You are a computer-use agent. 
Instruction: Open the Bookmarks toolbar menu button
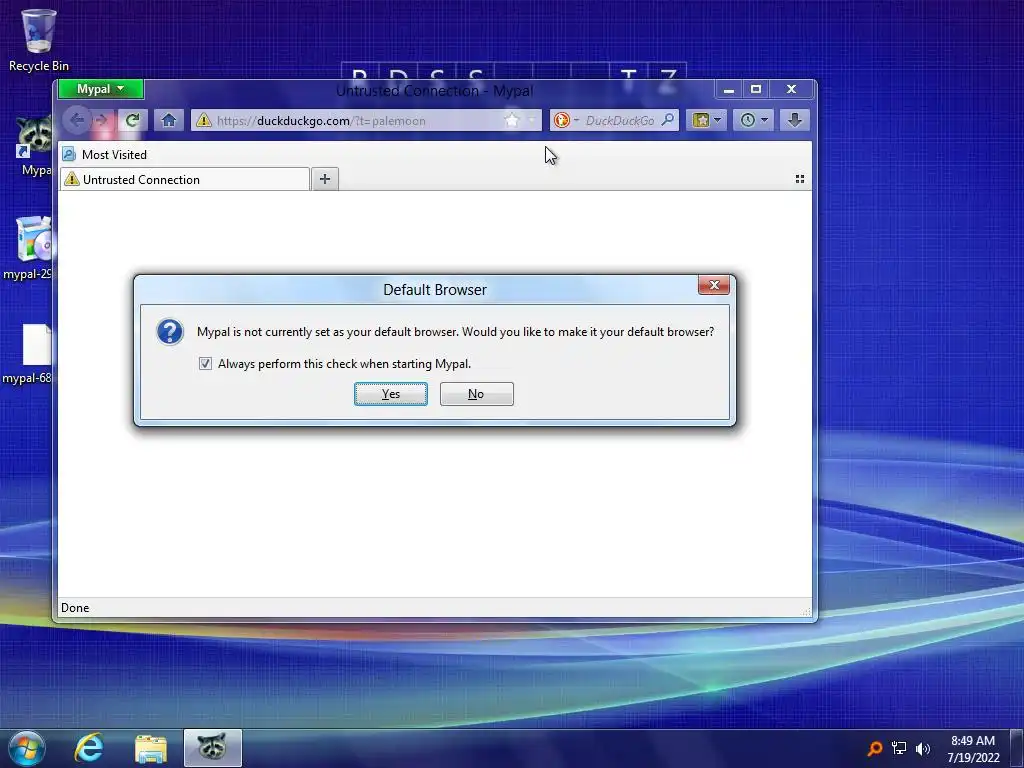706,120
